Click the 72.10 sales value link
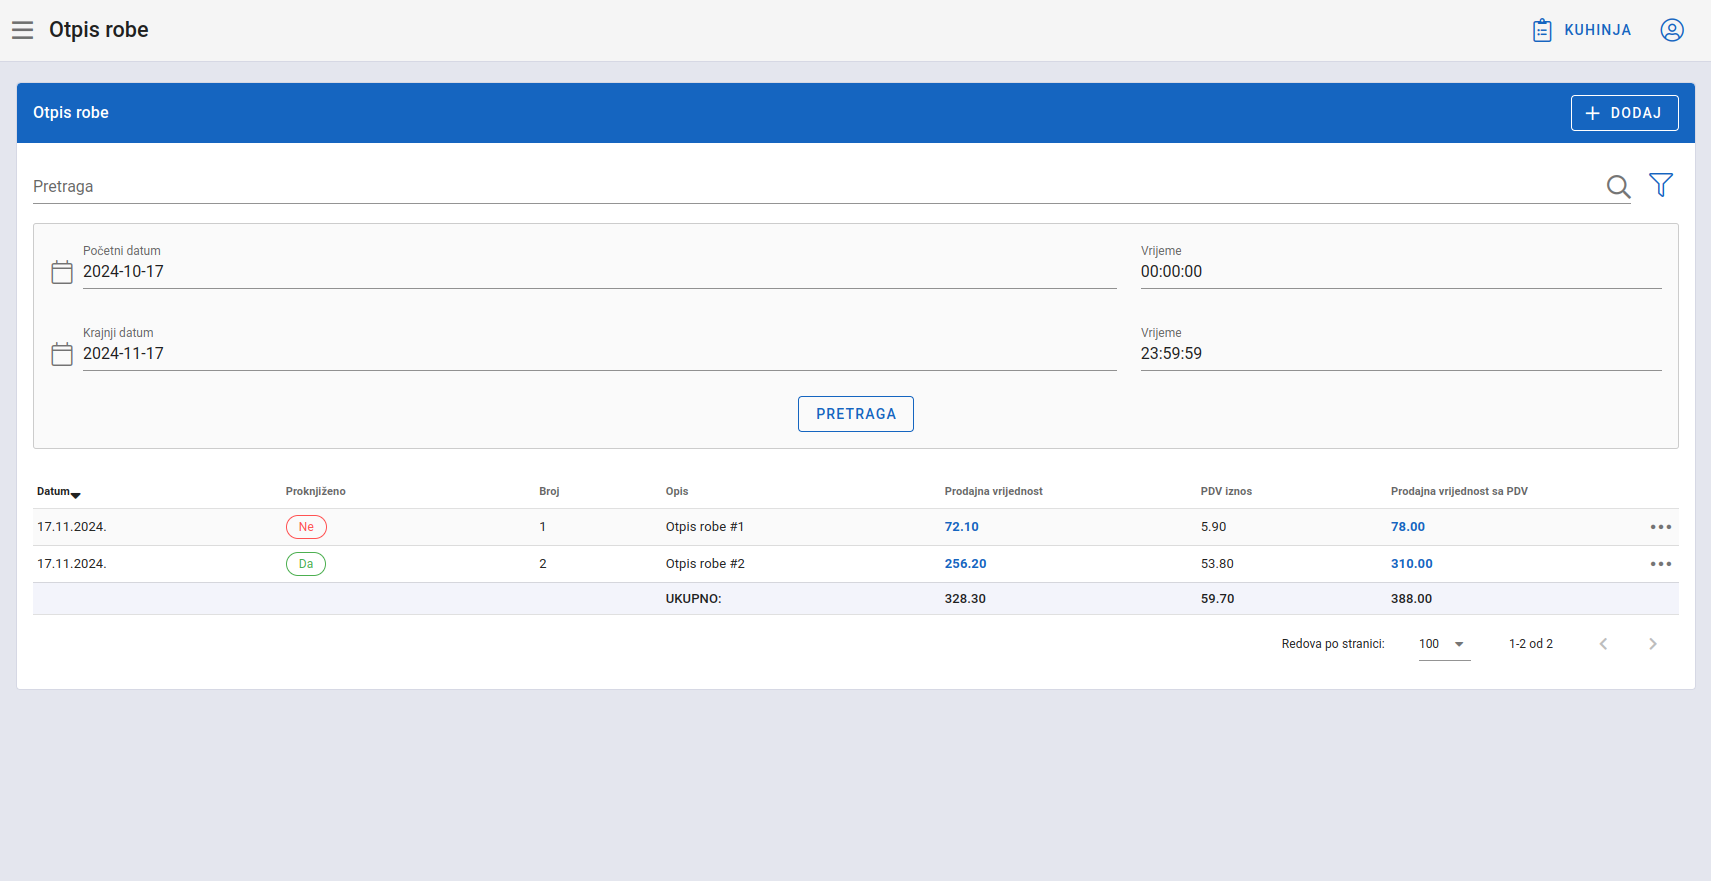Image resolution: width=1711 pixels, height=881 pixels. click(x=962, y=527)
